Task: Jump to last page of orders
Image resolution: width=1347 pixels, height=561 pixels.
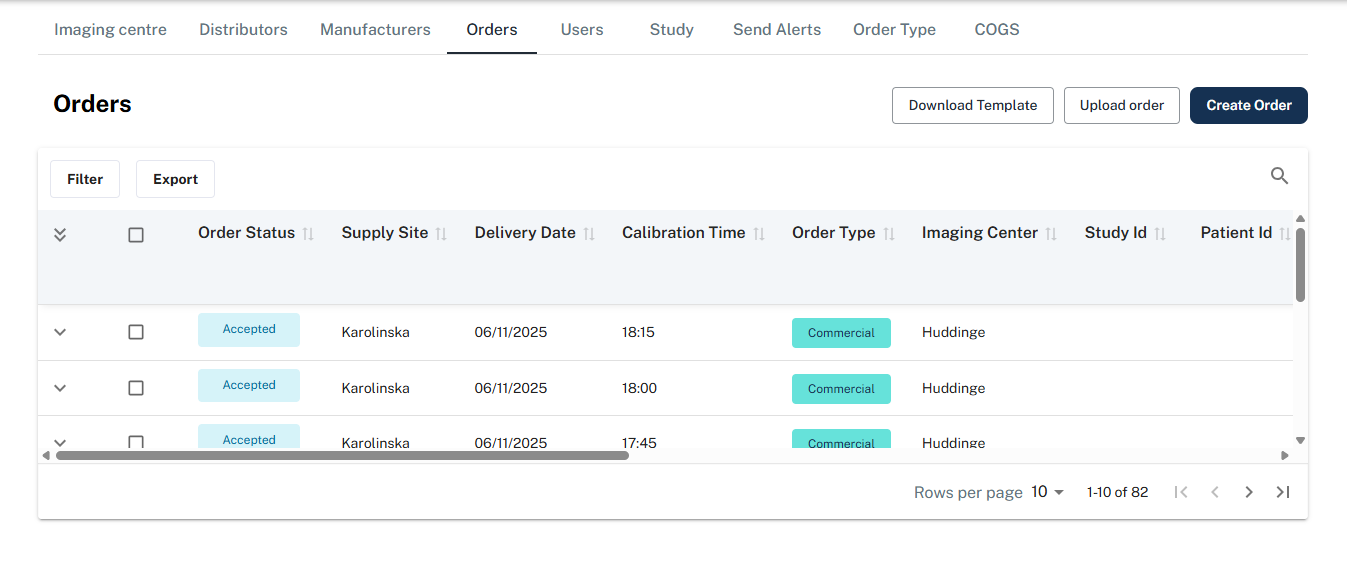Action: pyautogui.click(x=1283, y=492)
